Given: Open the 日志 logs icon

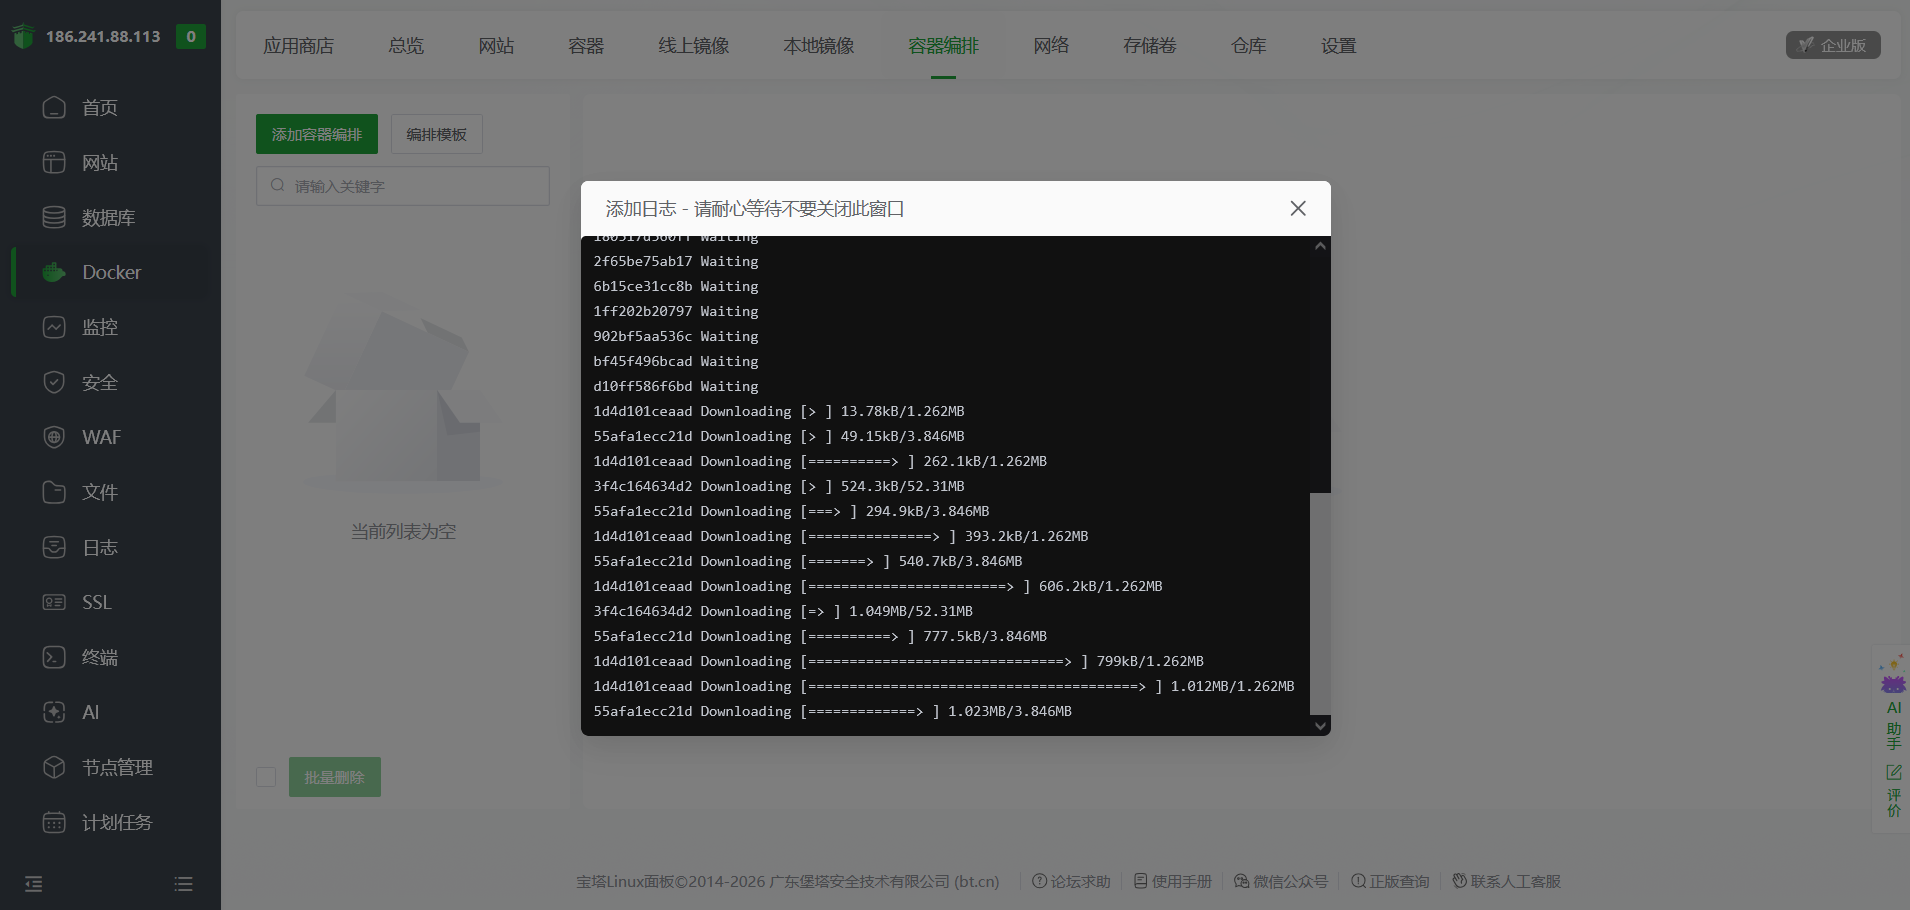Looking at the screenshot, I should (54, 547).
